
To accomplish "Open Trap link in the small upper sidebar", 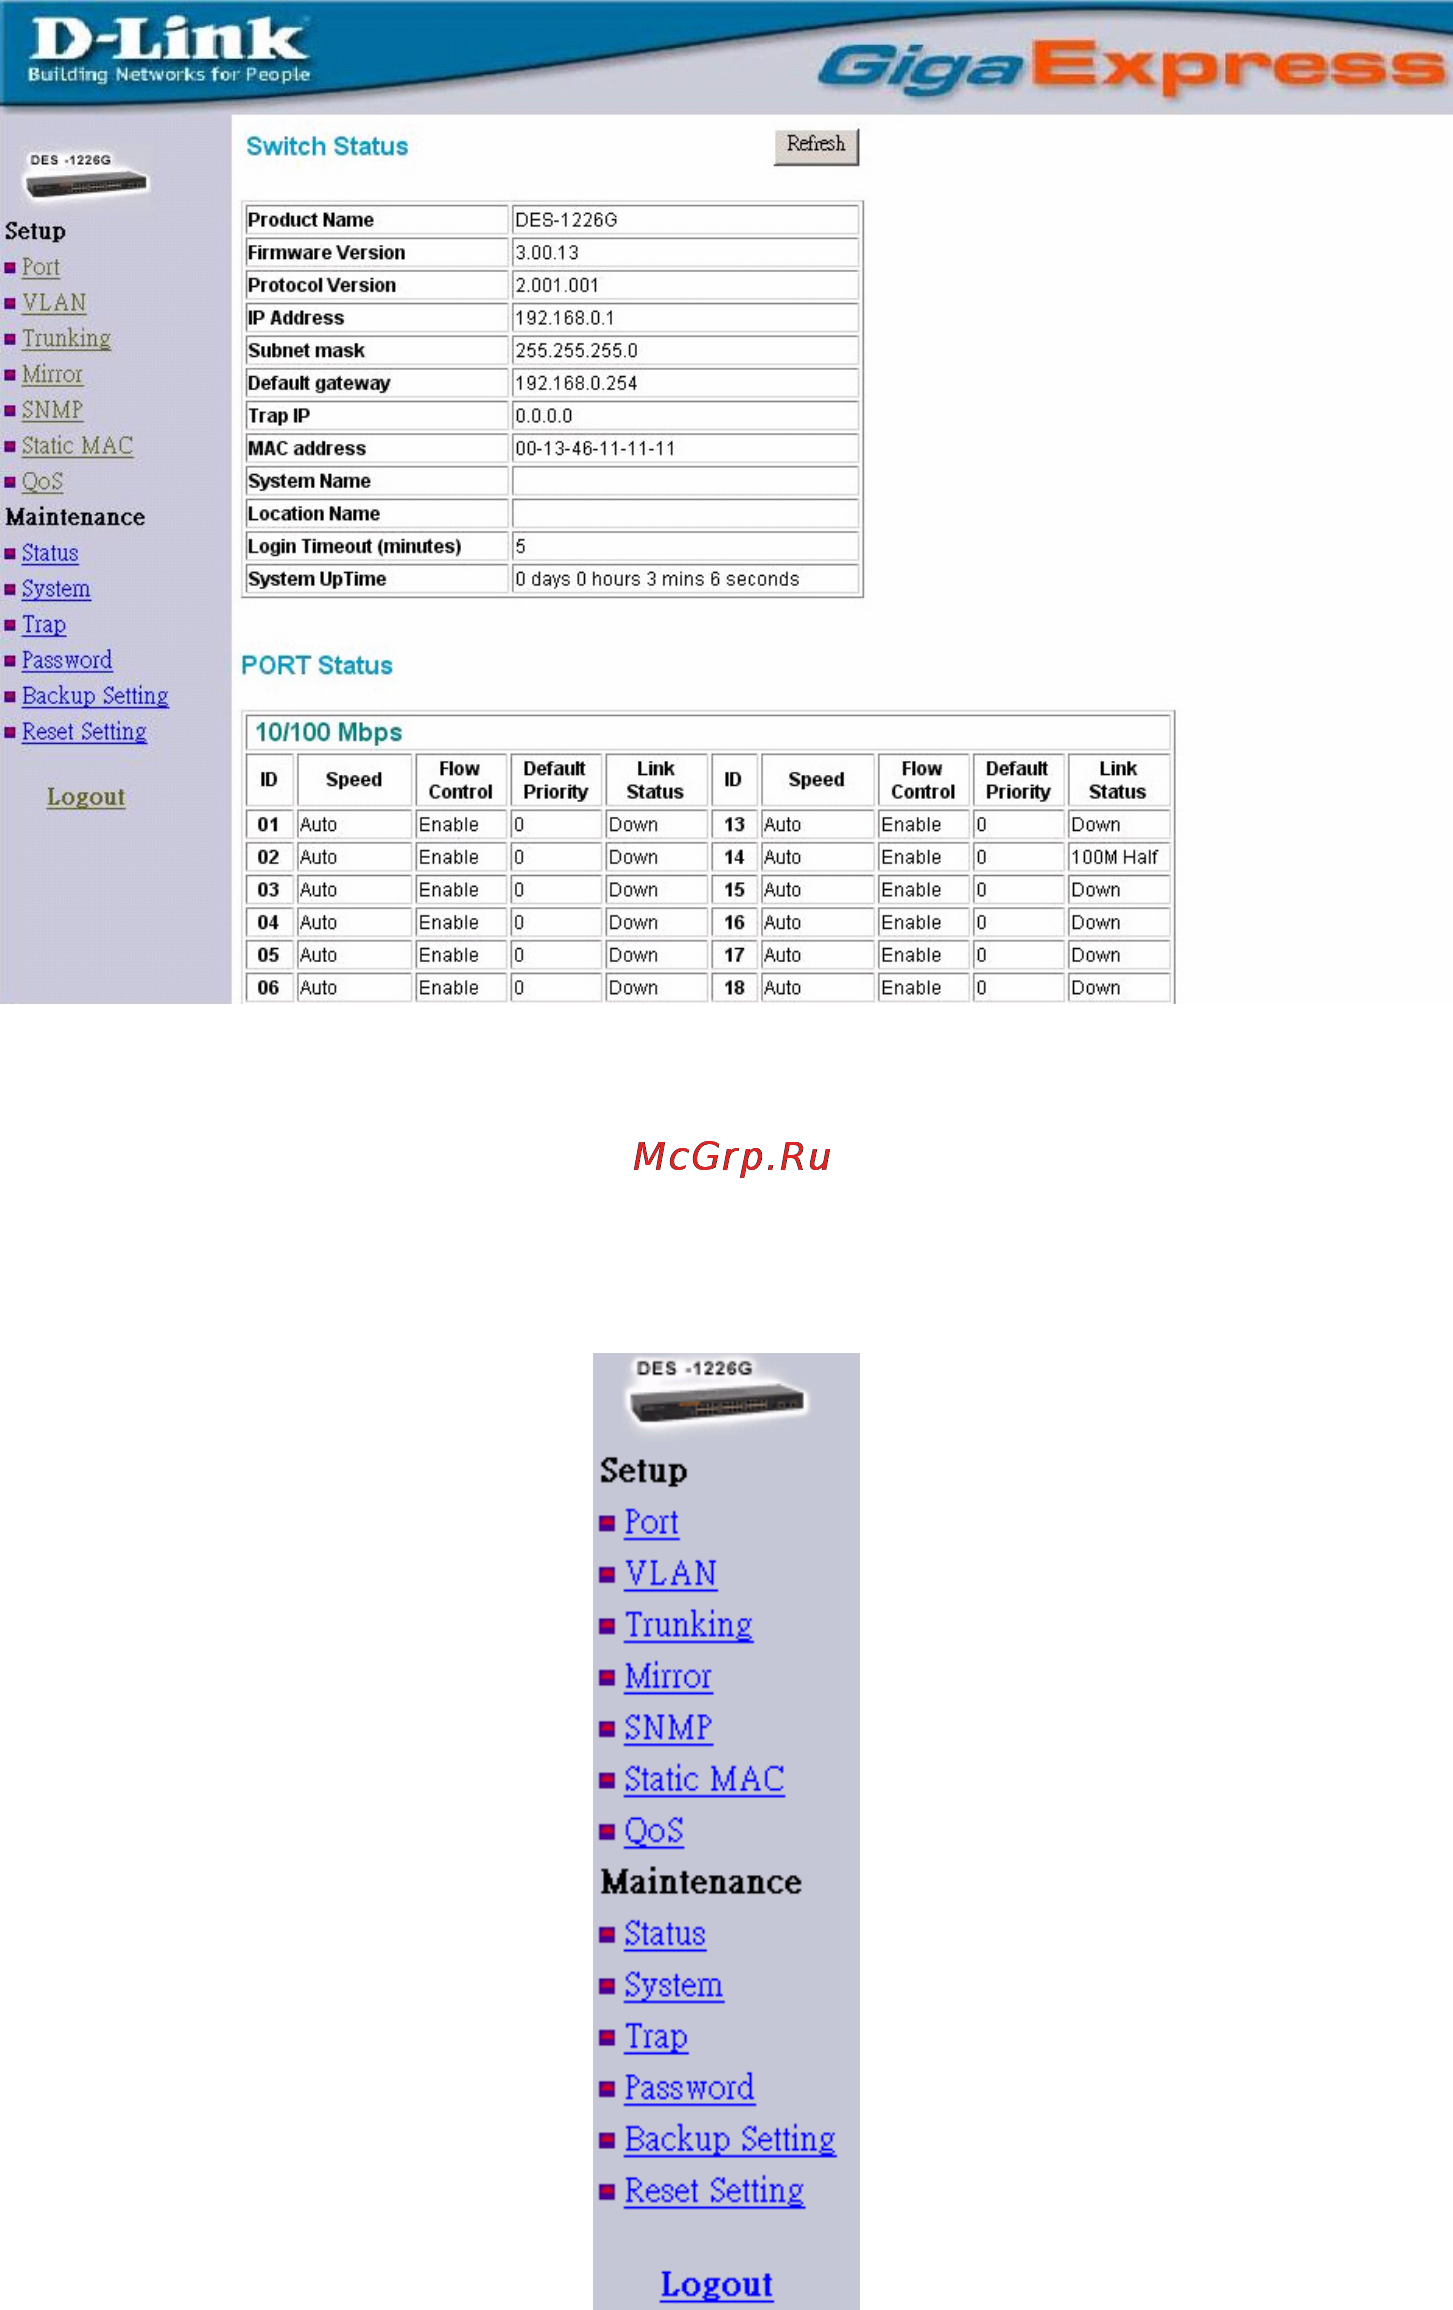I will 44,625.
